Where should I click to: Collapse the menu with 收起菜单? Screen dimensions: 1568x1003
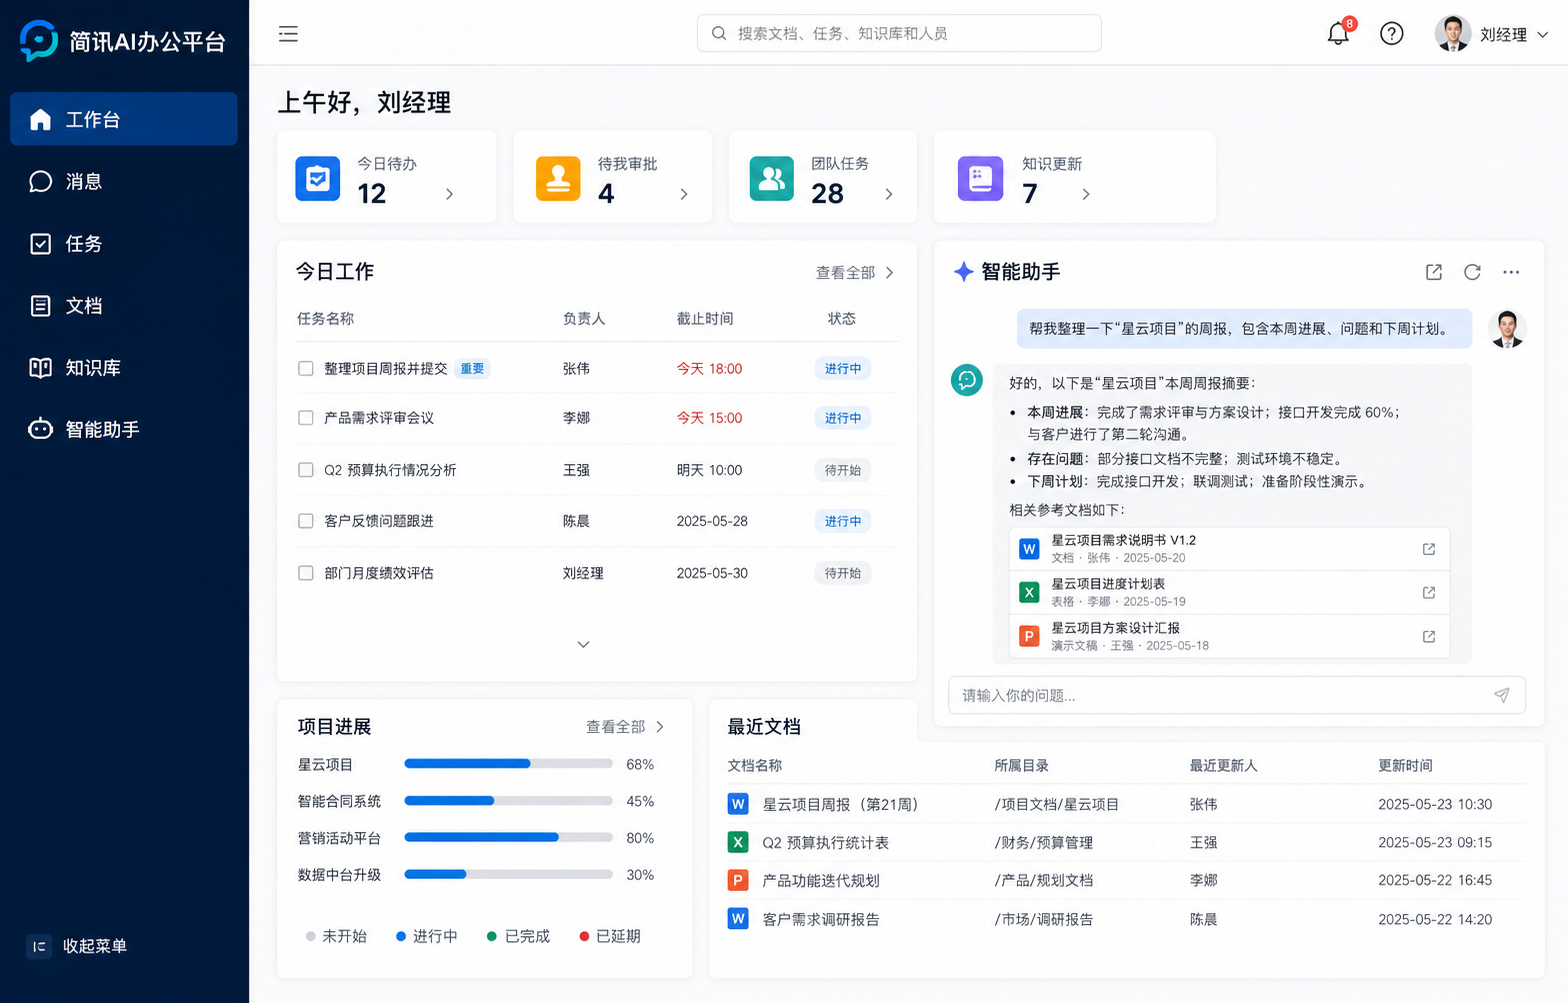[x=77, y=946]
